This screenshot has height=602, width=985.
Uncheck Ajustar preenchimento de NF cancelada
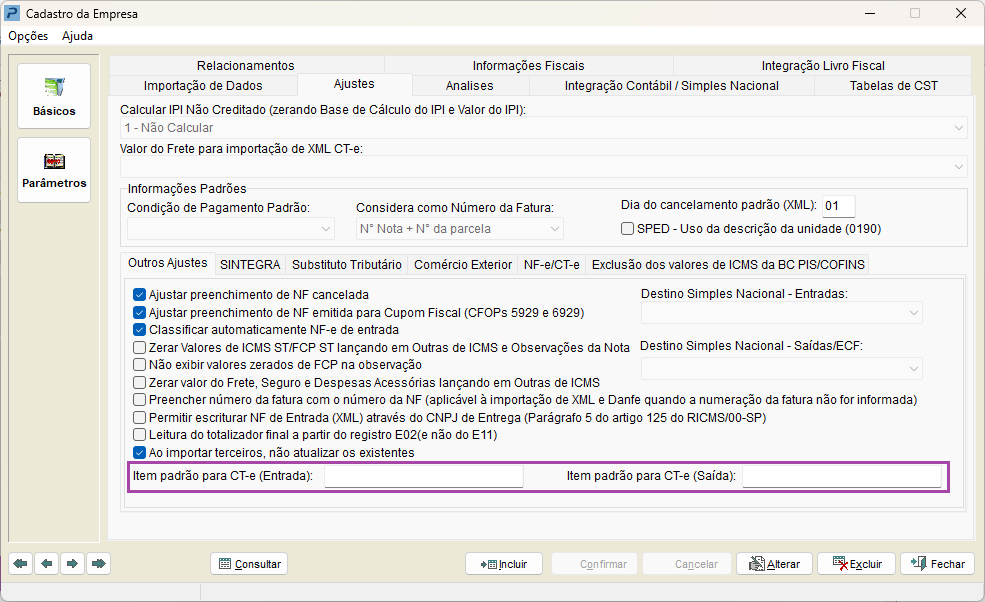140,295
